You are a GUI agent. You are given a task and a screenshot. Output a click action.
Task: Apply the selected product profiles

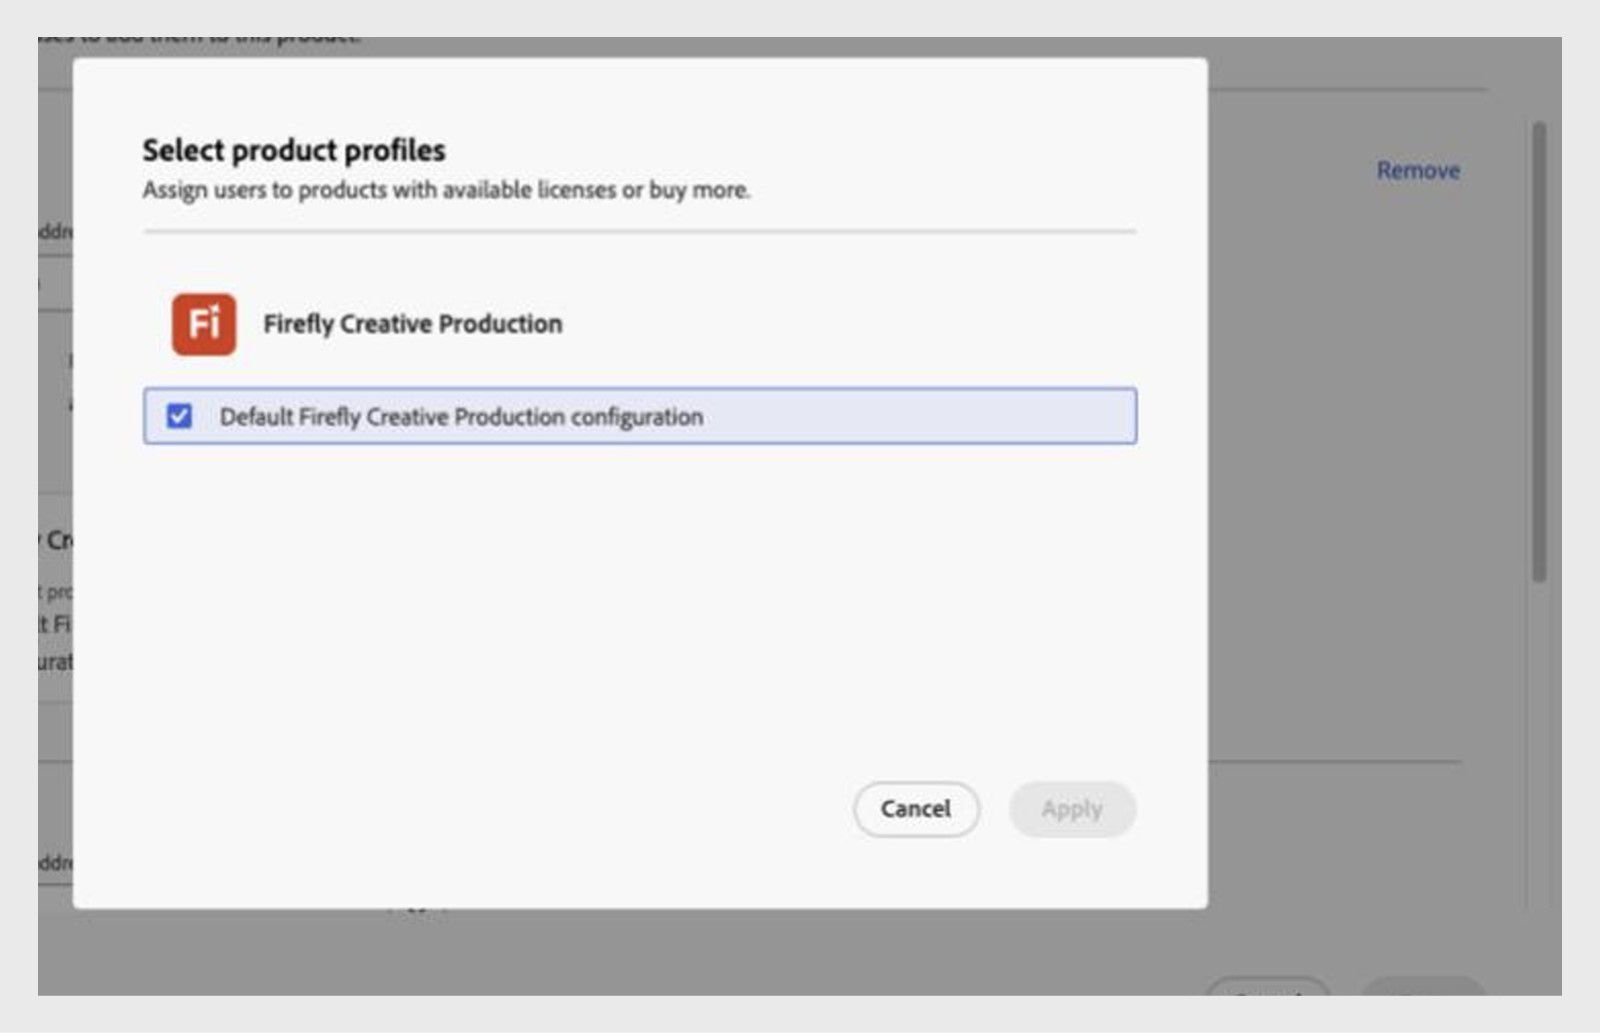pyautogui.click(x=1072, y=809)
